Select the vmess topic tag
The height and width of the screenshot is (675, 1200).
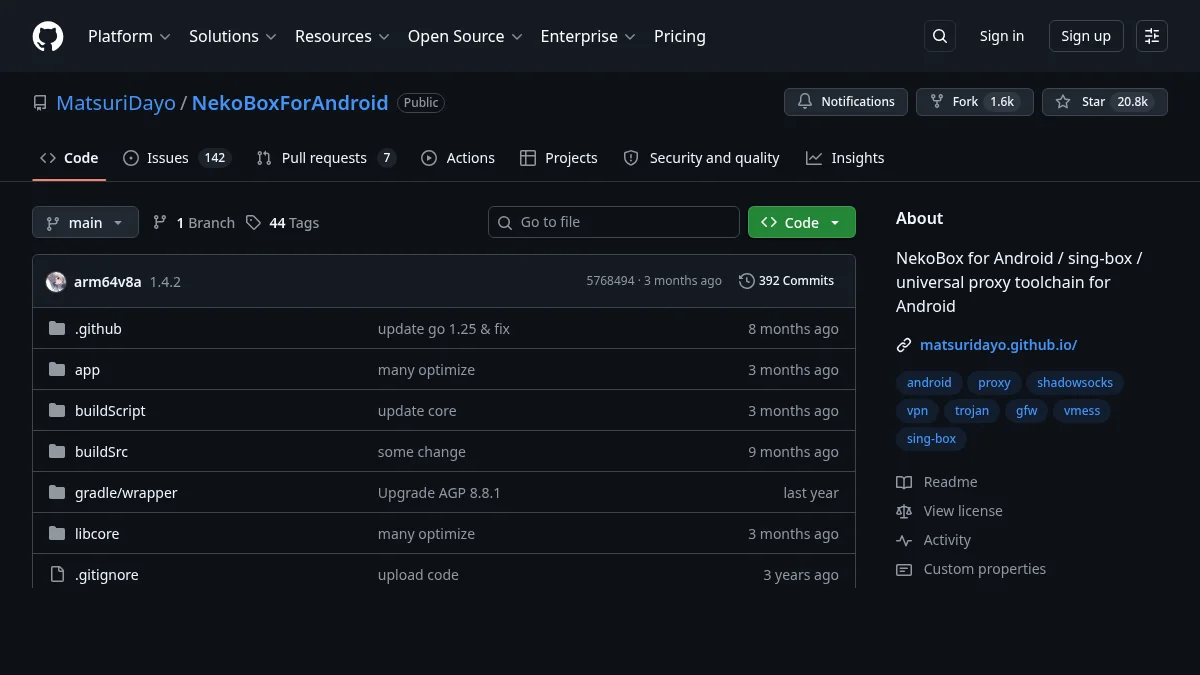click(1082, 411)
